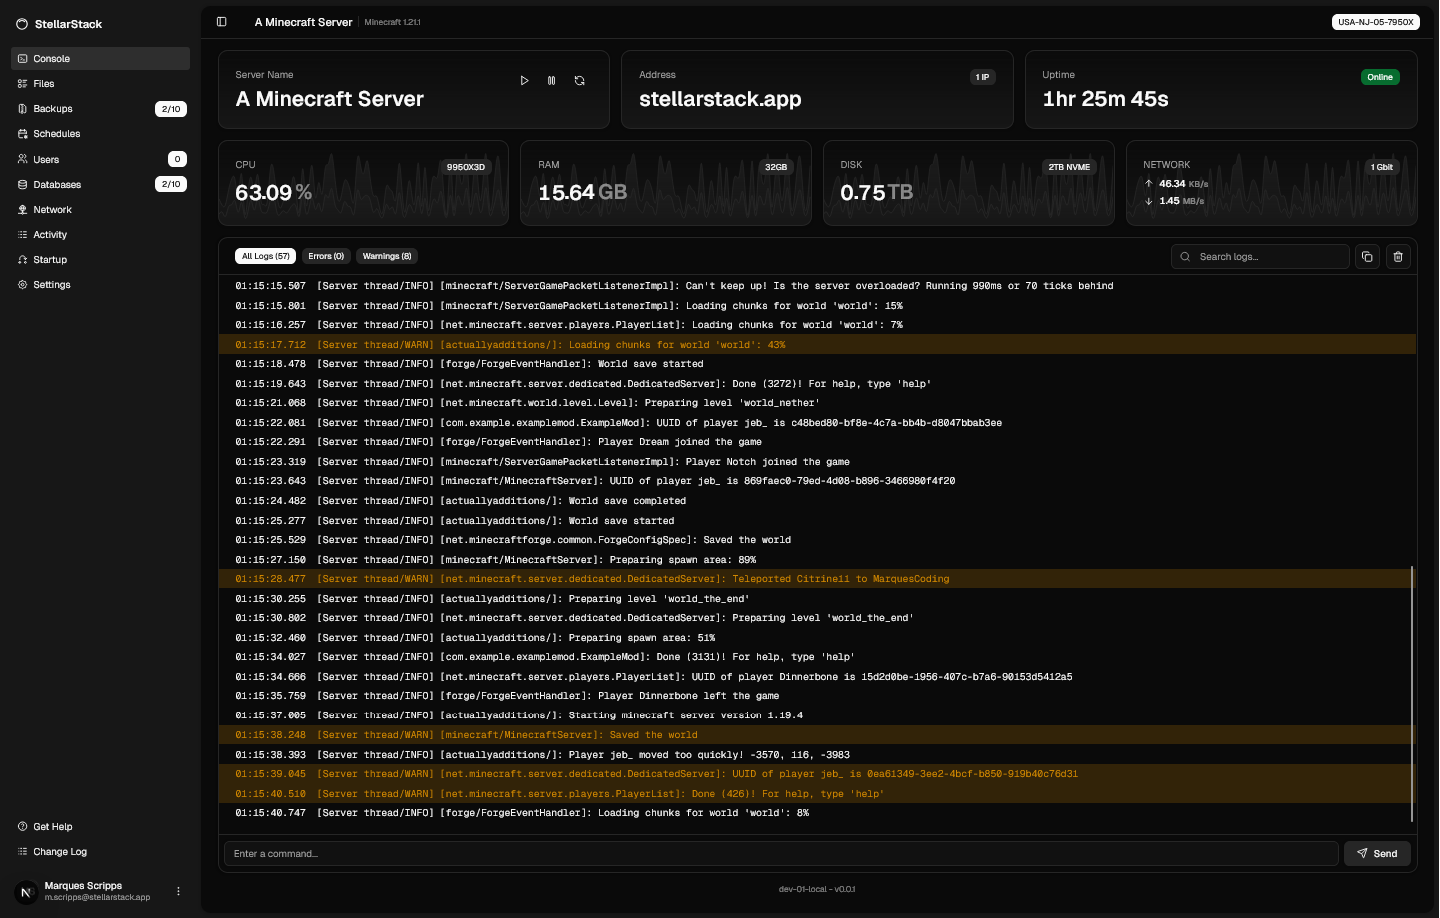Click the 1 Gbit network badge
The width and height of the screenshot is (1440, 918).
[1382, 167]
